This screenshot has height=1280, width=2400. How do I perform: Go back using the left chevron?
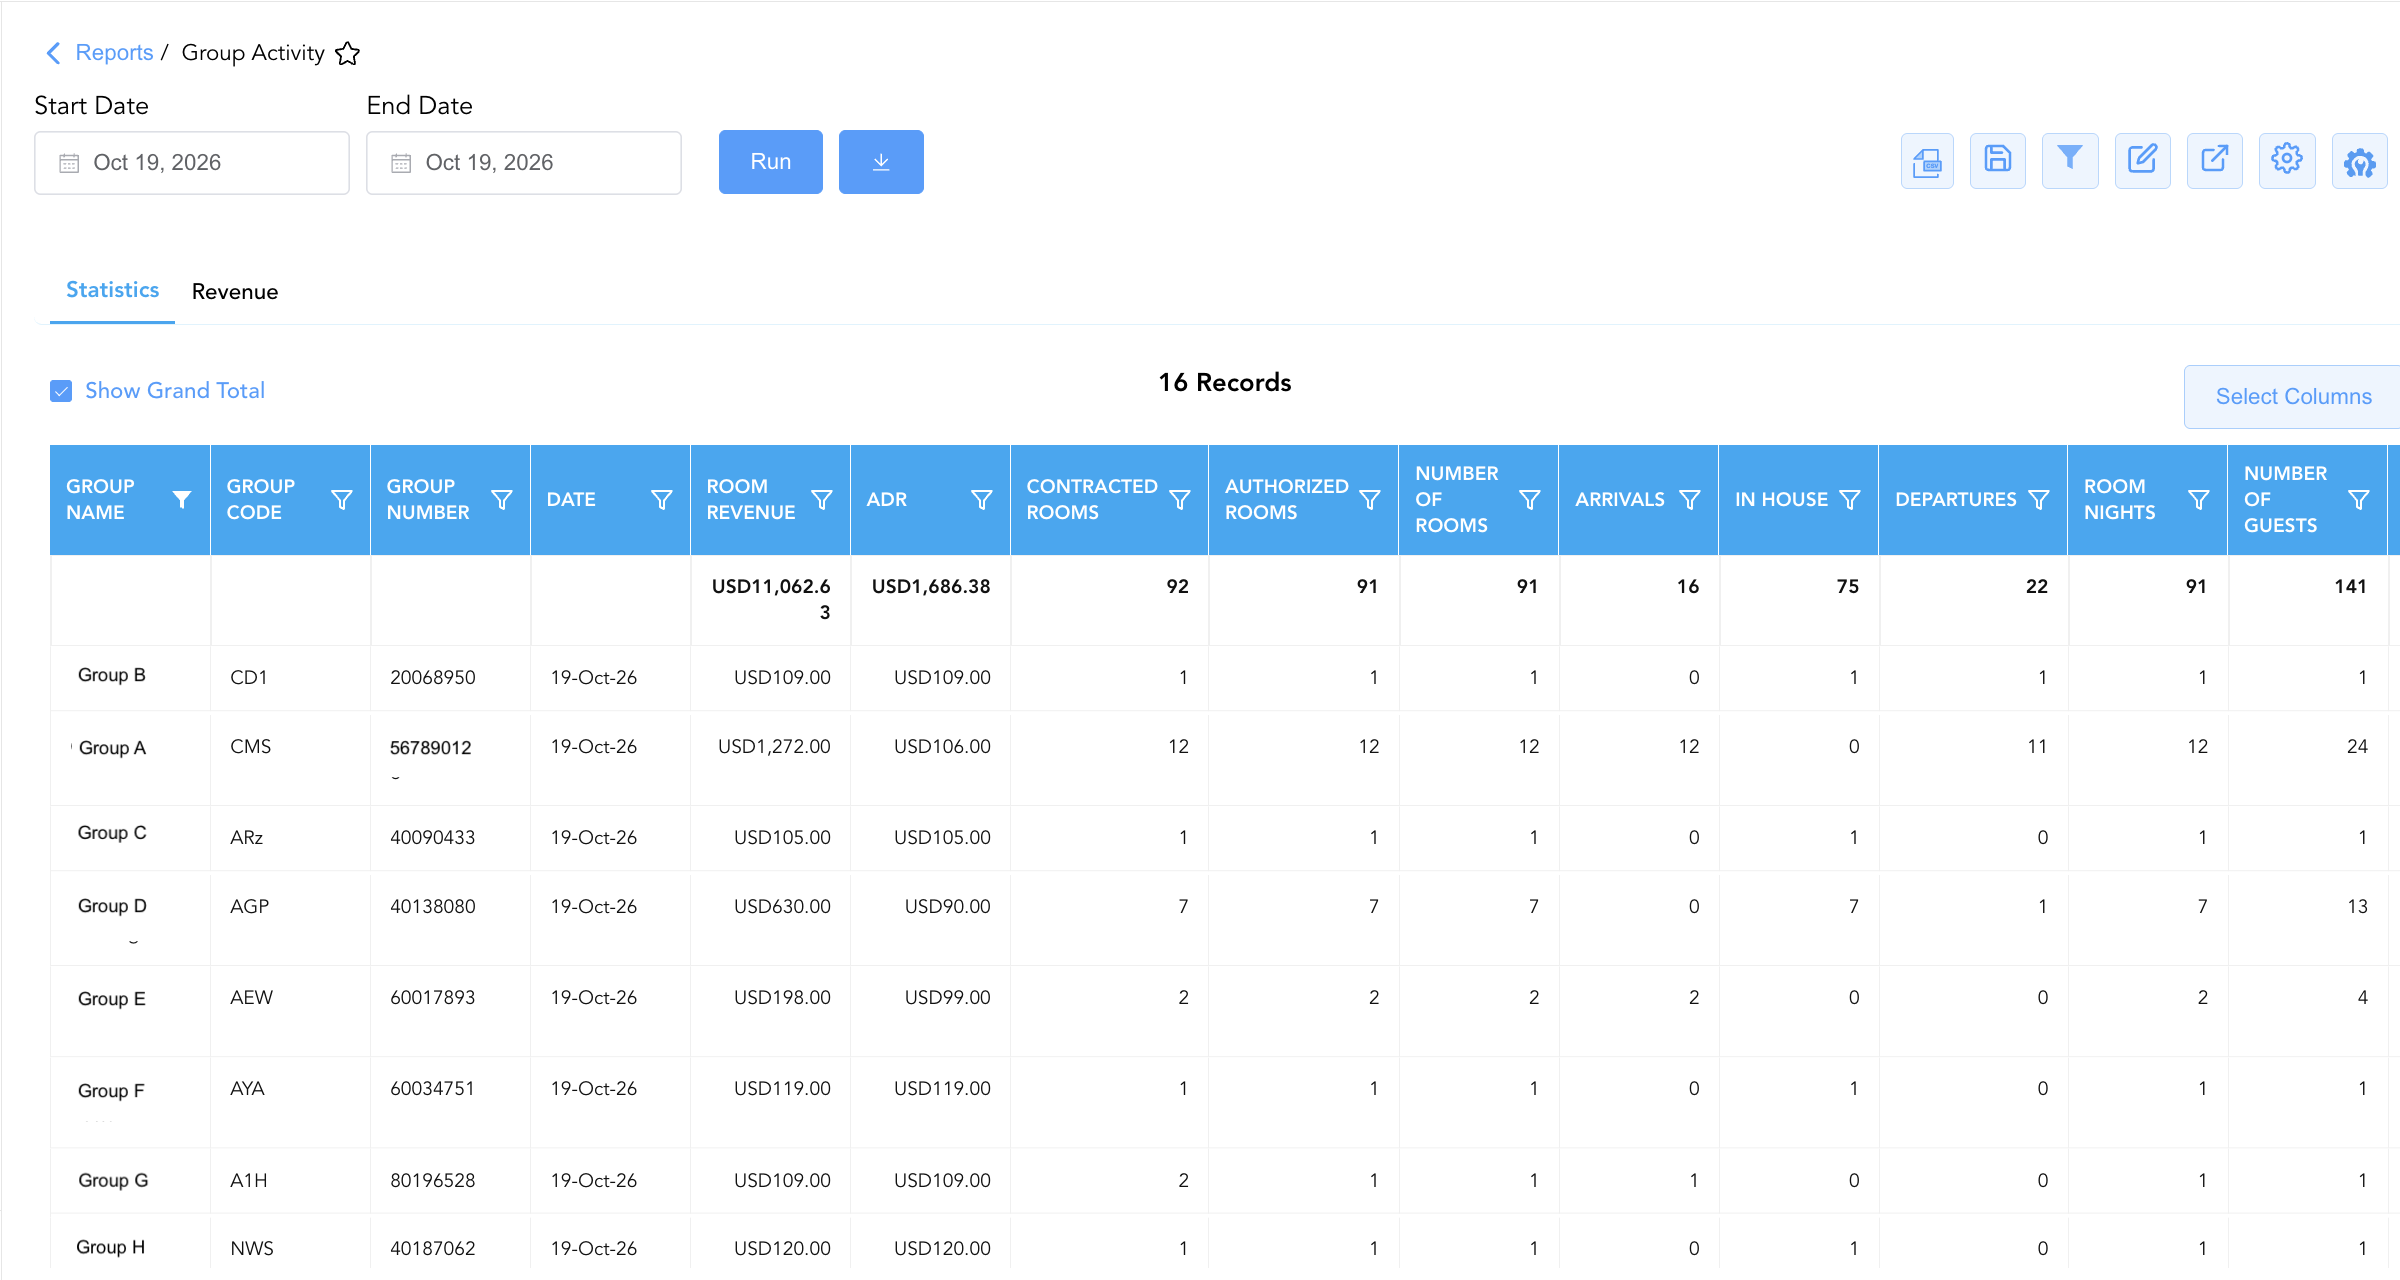click(54, 53)
